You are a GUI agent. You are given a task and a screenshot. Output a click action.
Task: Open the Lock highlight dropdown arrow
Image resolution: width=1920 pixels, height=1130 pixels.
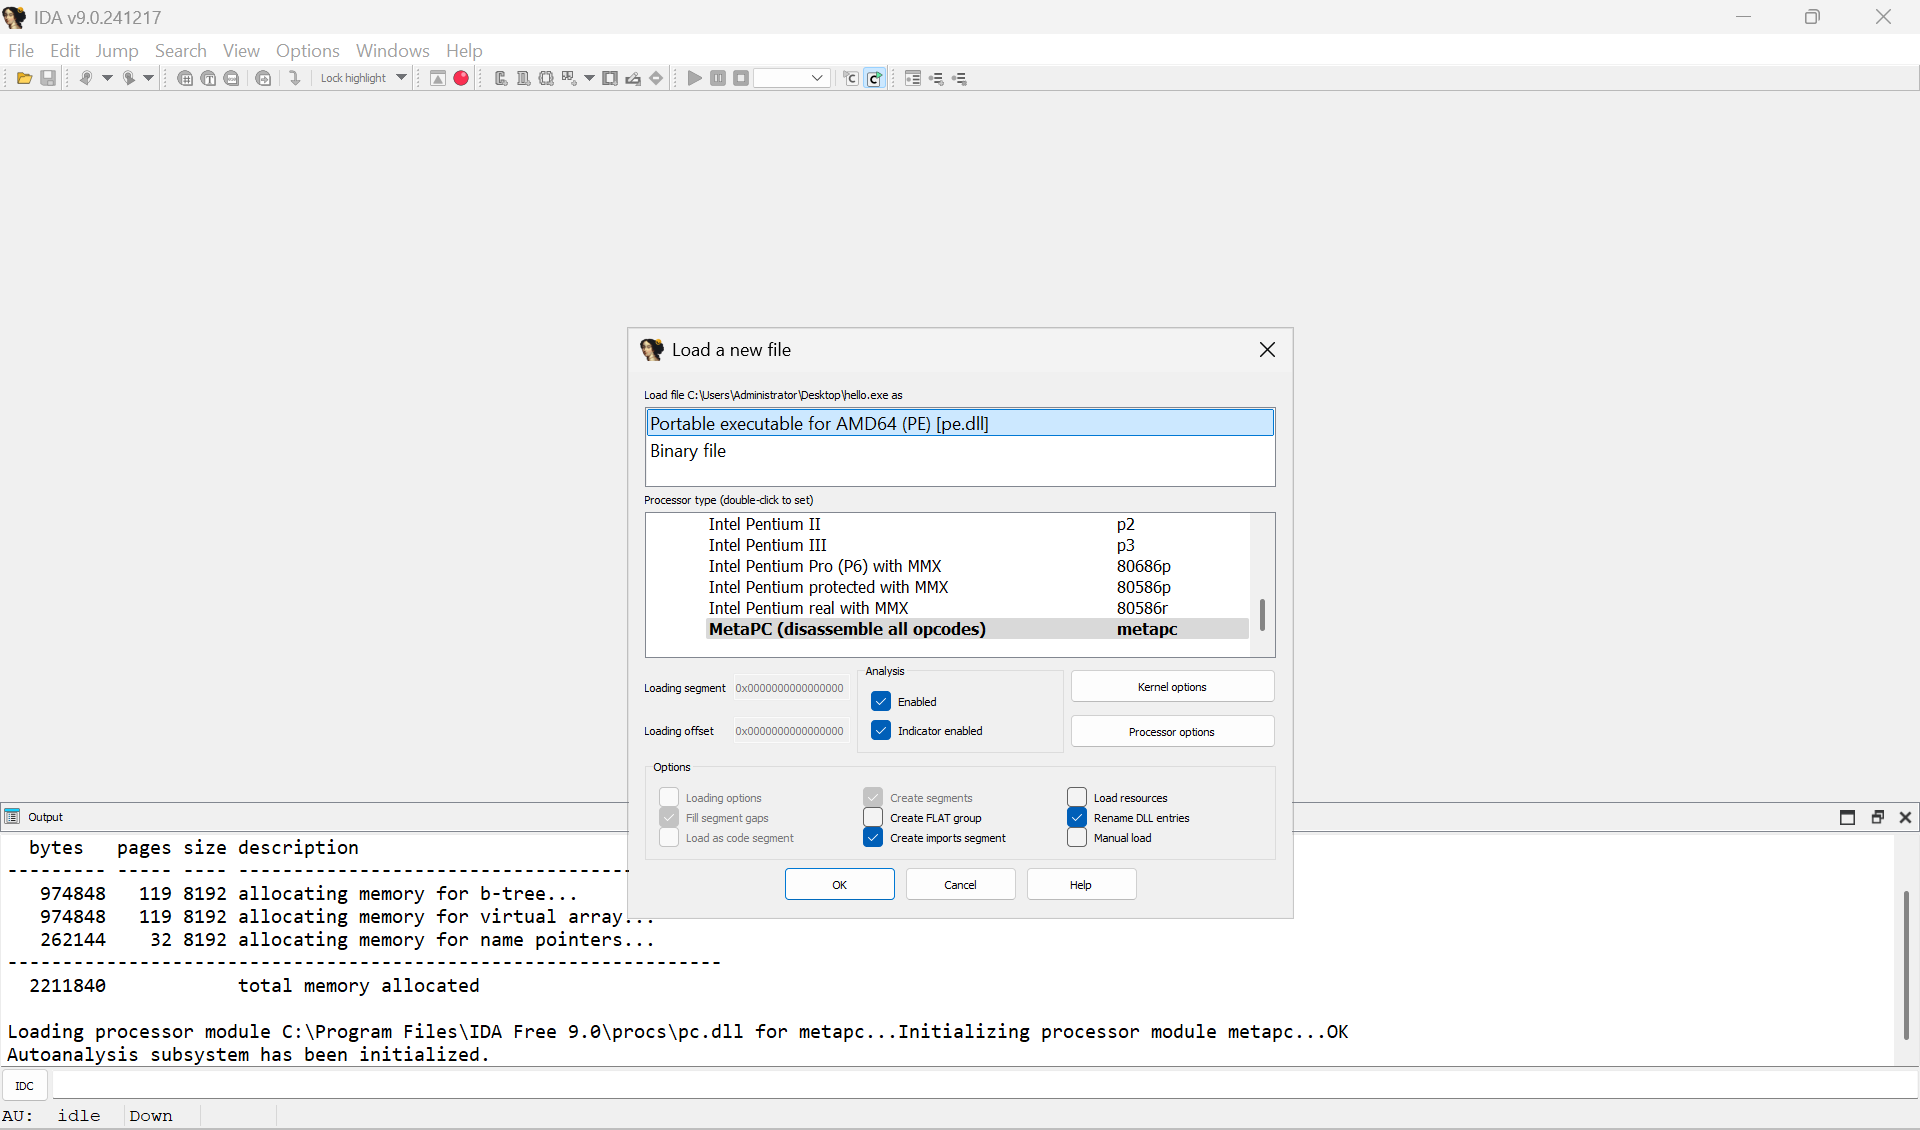pos(402,78)
